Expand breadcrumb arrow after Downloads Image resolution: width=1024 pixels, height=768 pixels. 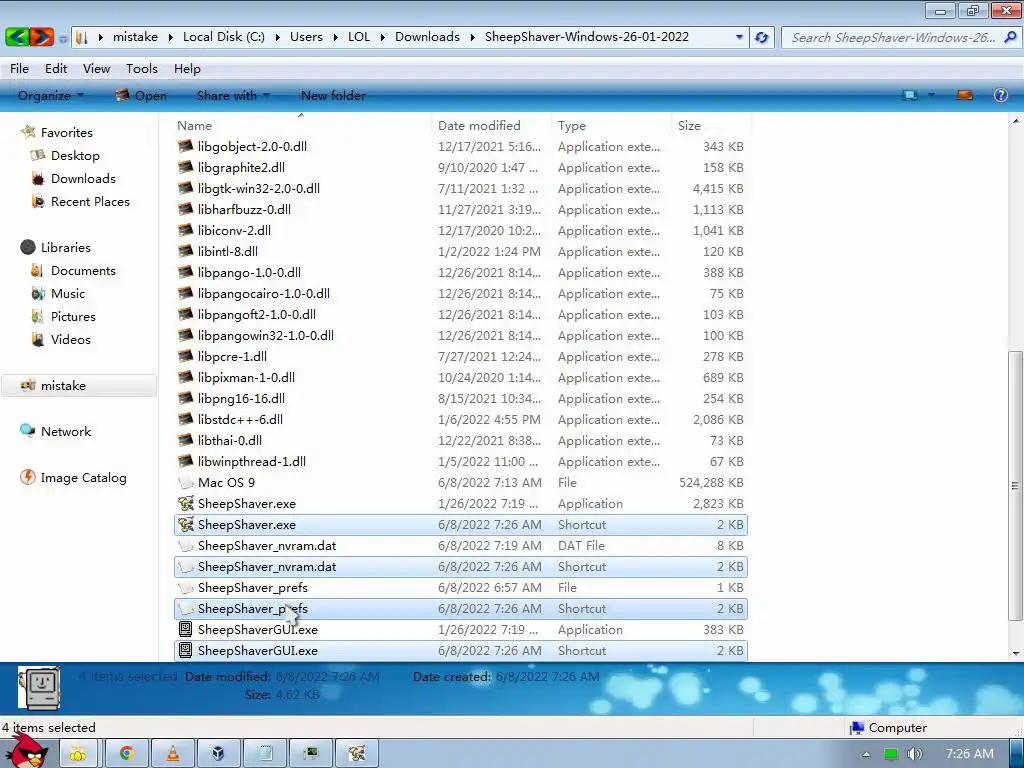coord(472,37)
